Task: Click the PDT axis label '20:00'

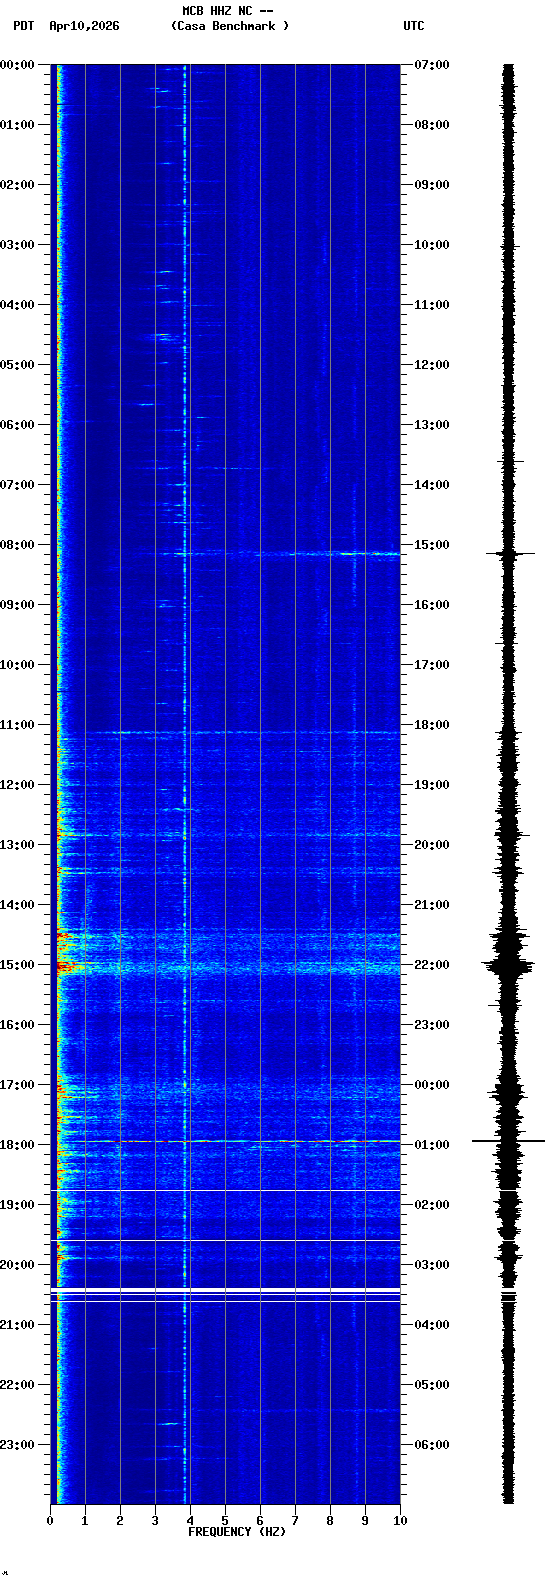Action: (x=17, y=1265)
